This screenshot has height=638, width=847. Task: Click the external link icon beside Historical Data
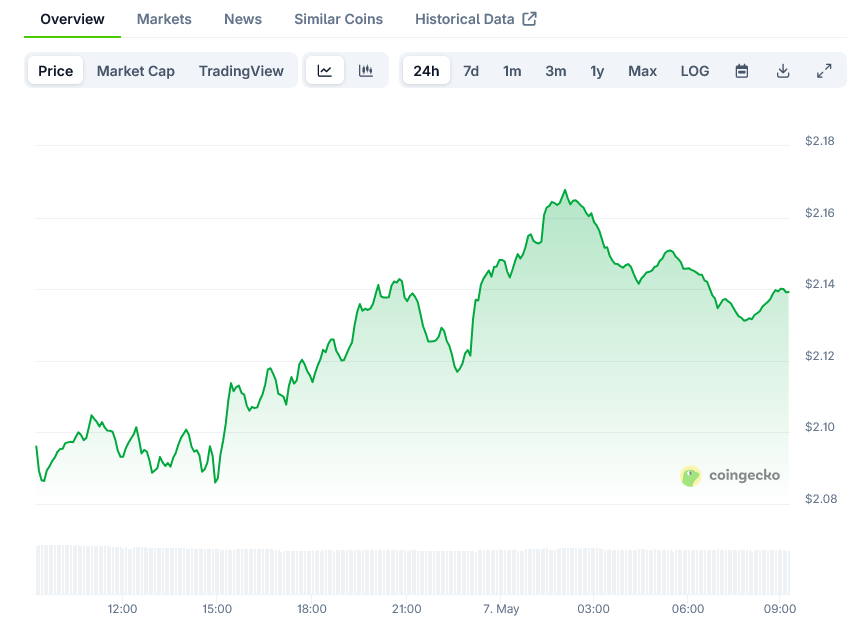529,19
